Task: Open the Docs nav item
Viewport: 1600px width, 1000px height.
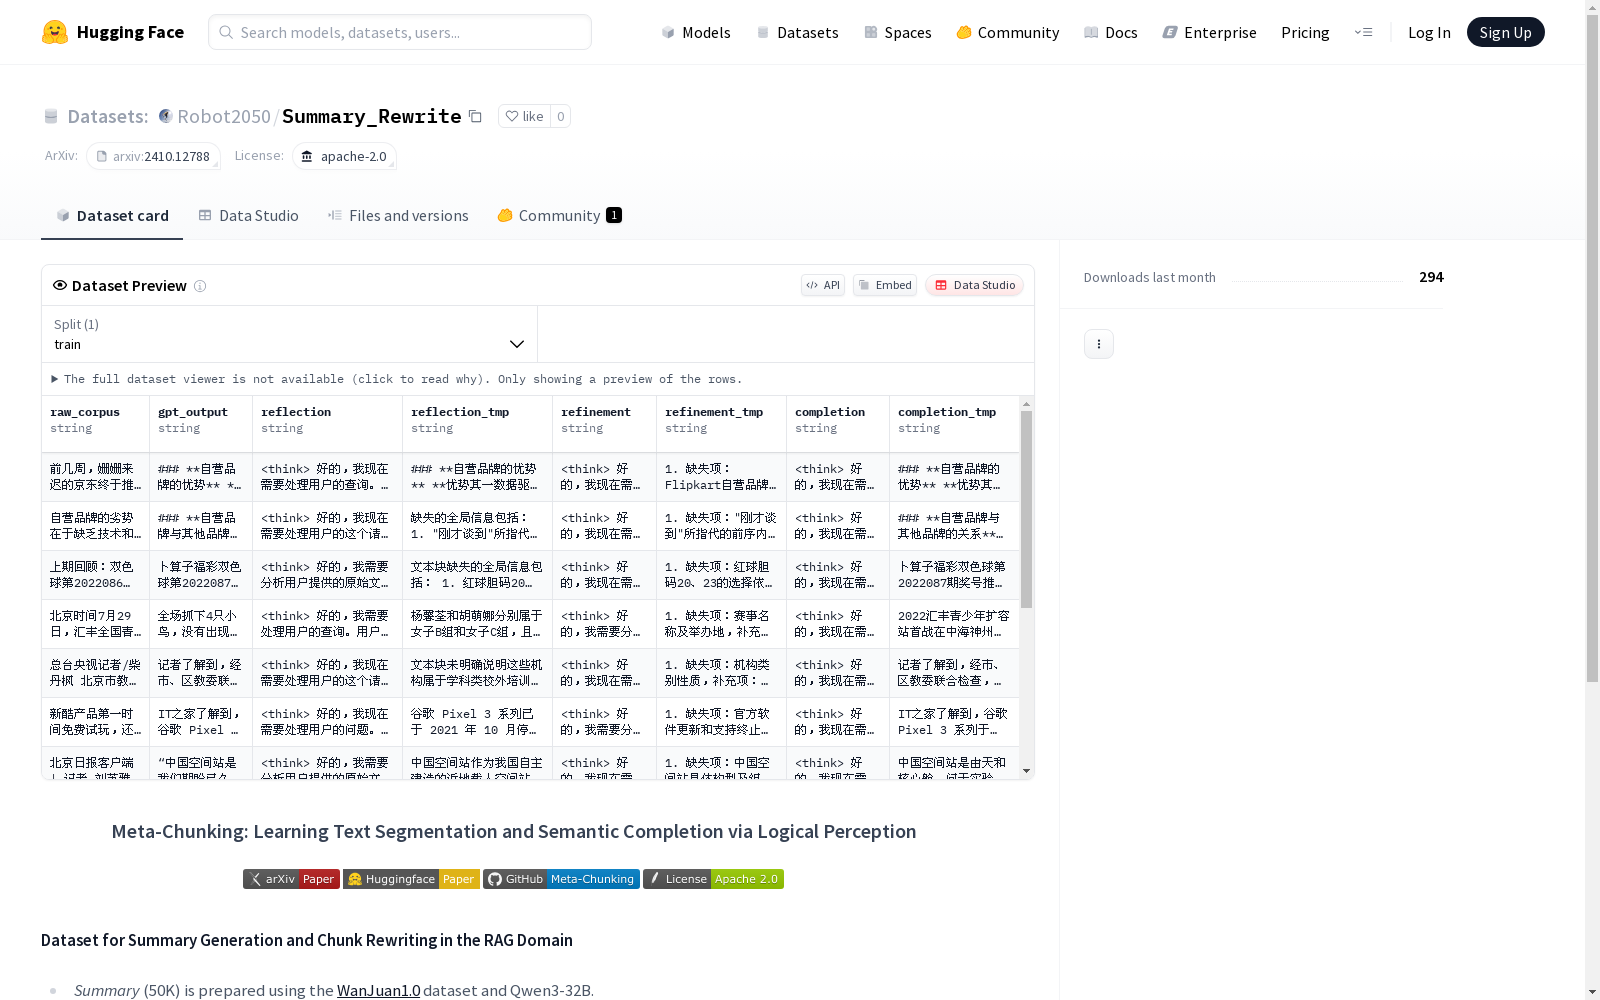Action: tap(1111, 32)
